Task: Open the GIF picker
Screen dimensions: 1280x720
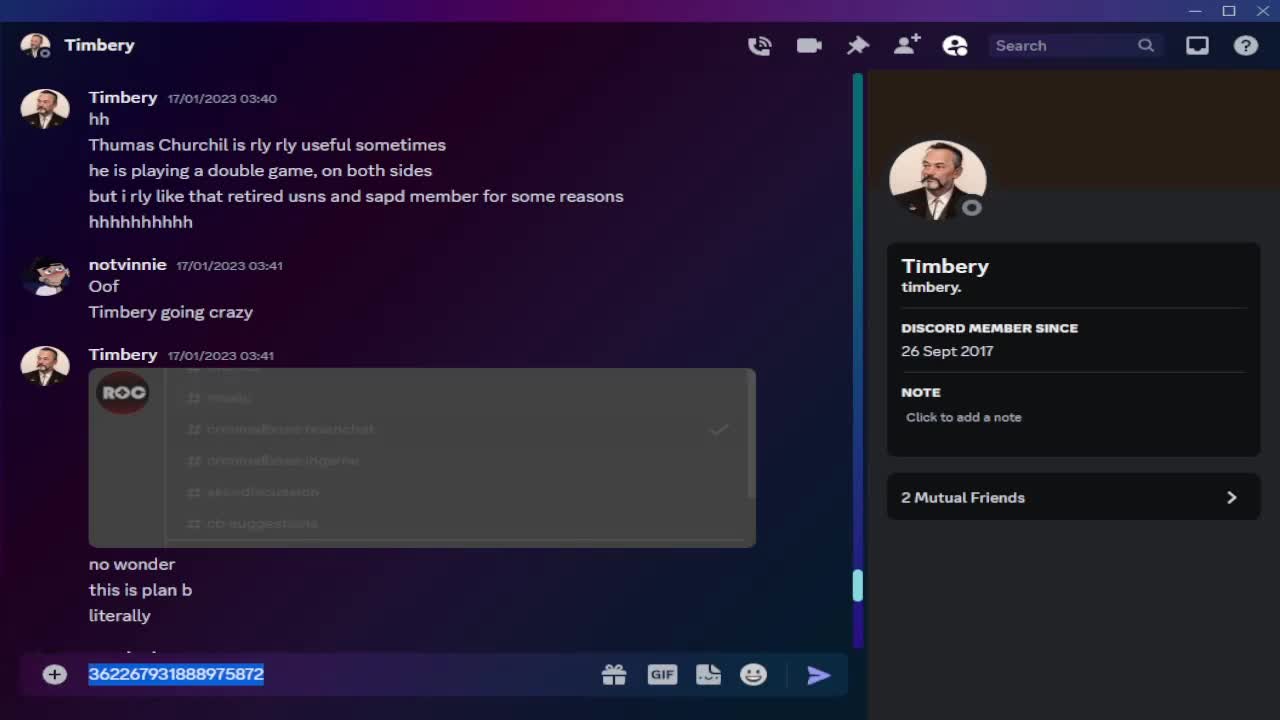Action: click(x=662, y=675)
